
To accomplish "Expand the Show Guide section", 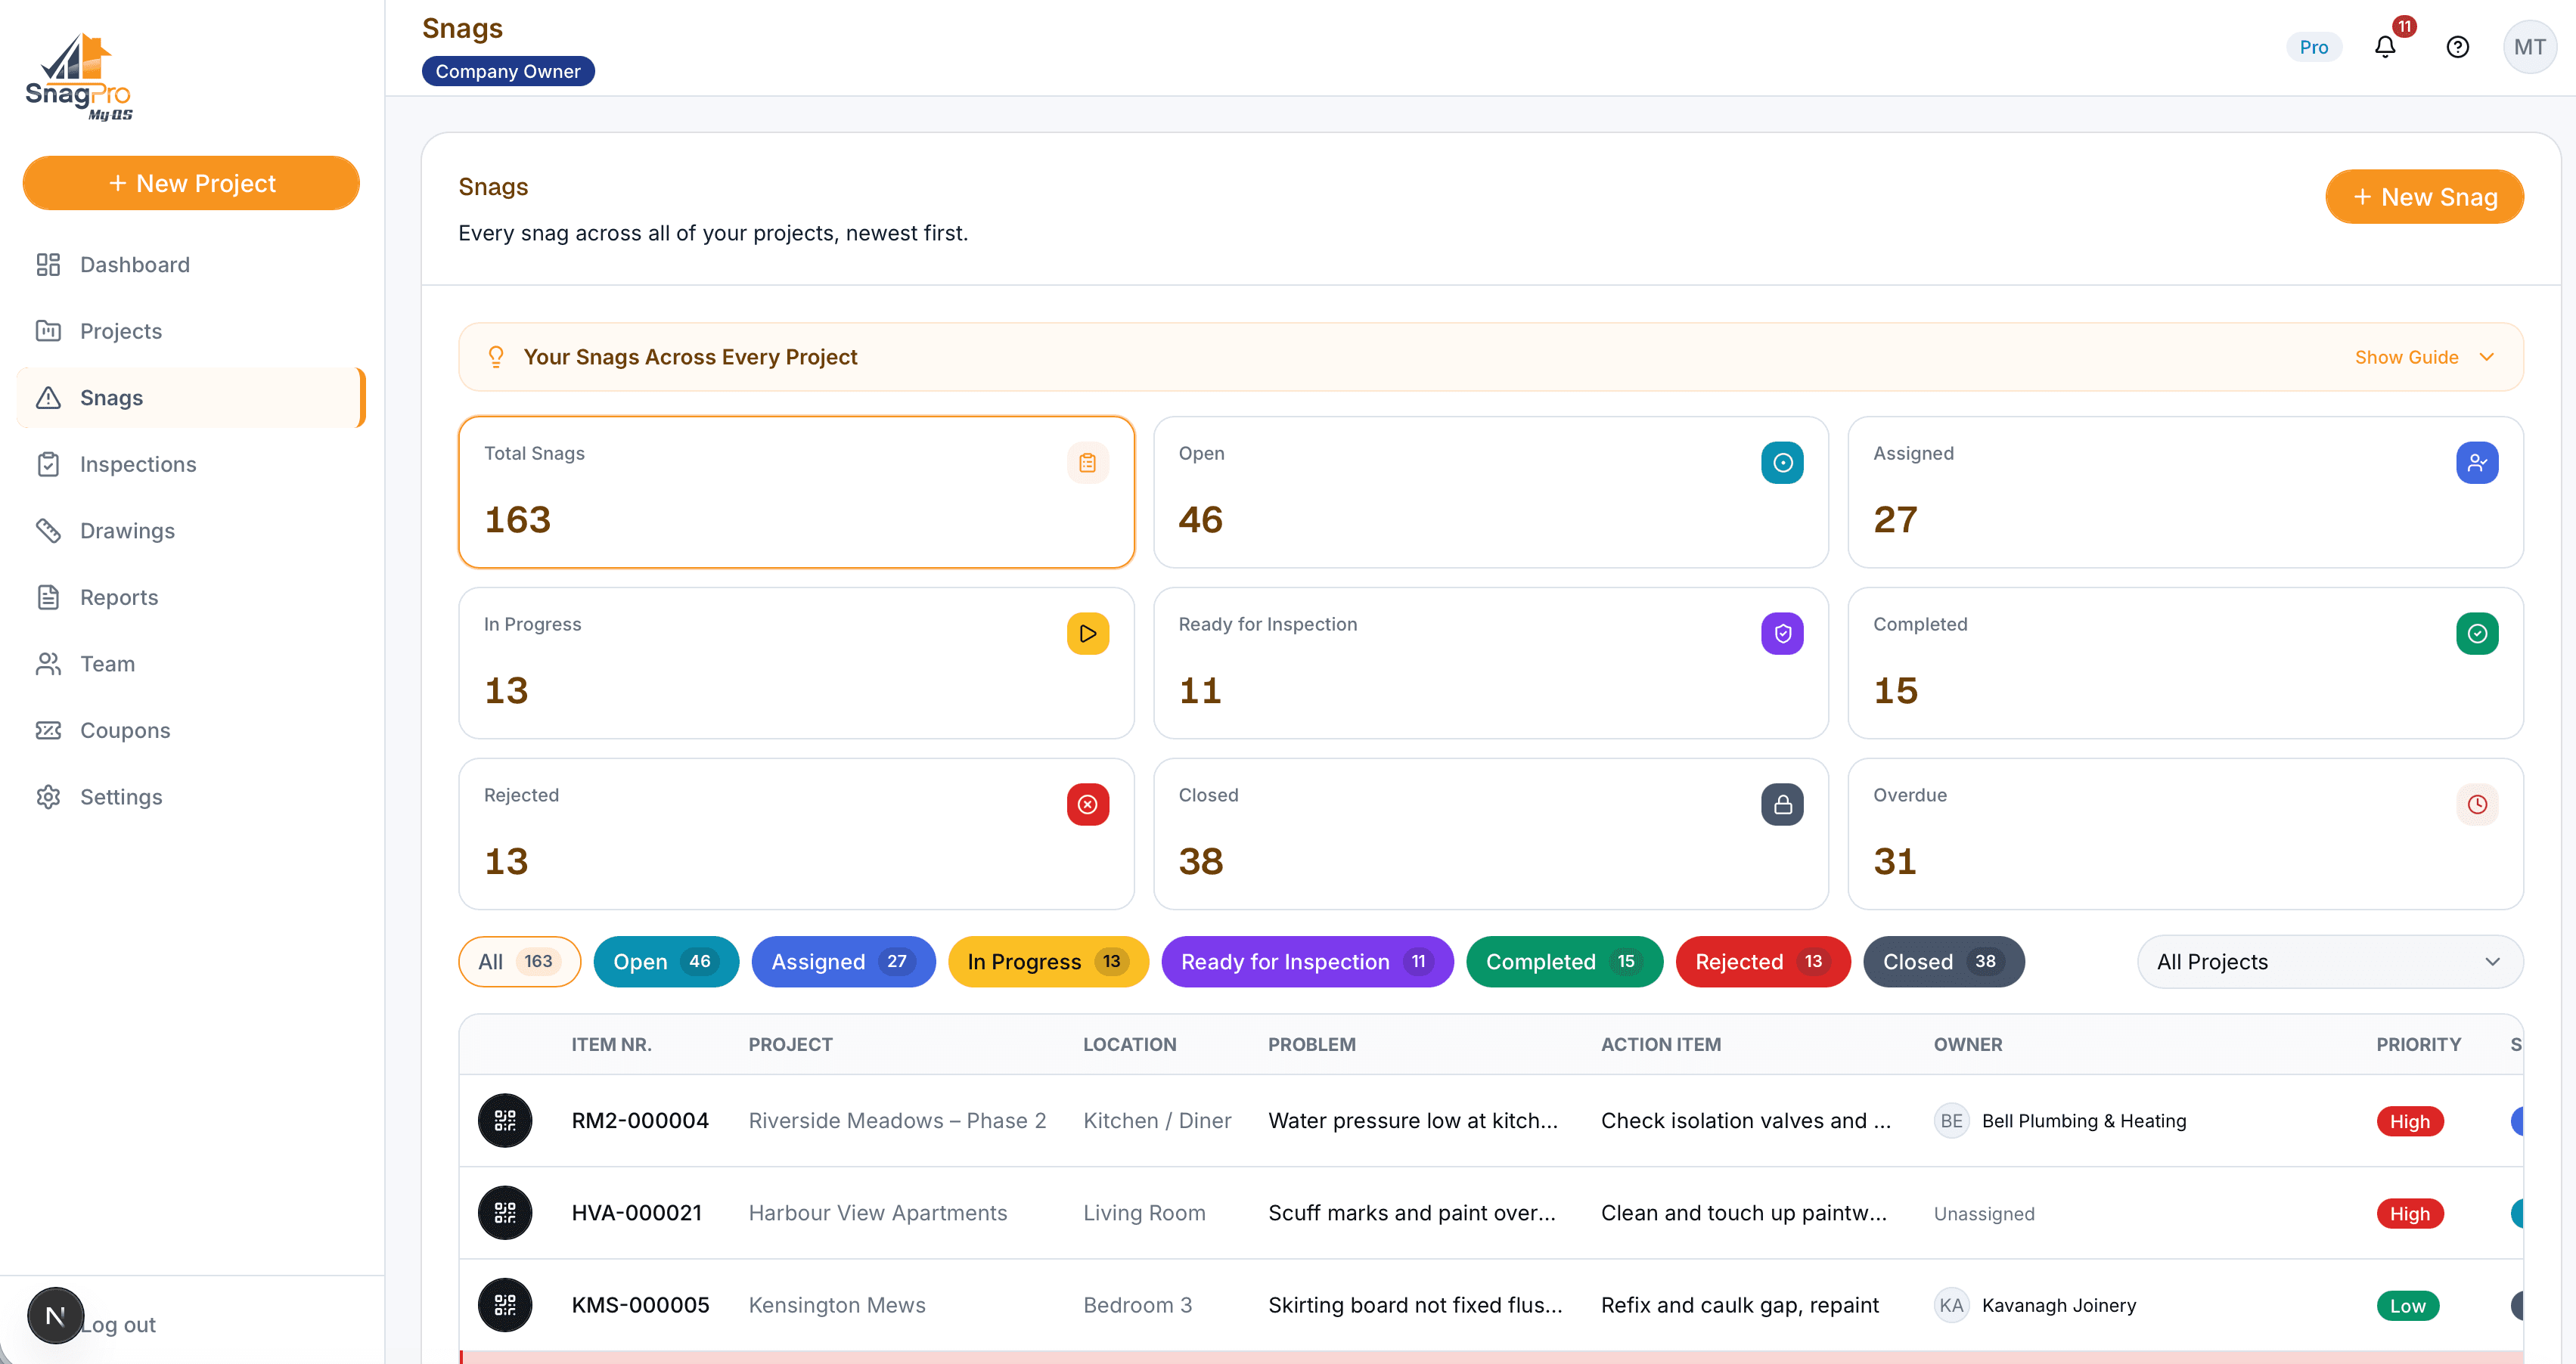I will [x=2424, y=357].
